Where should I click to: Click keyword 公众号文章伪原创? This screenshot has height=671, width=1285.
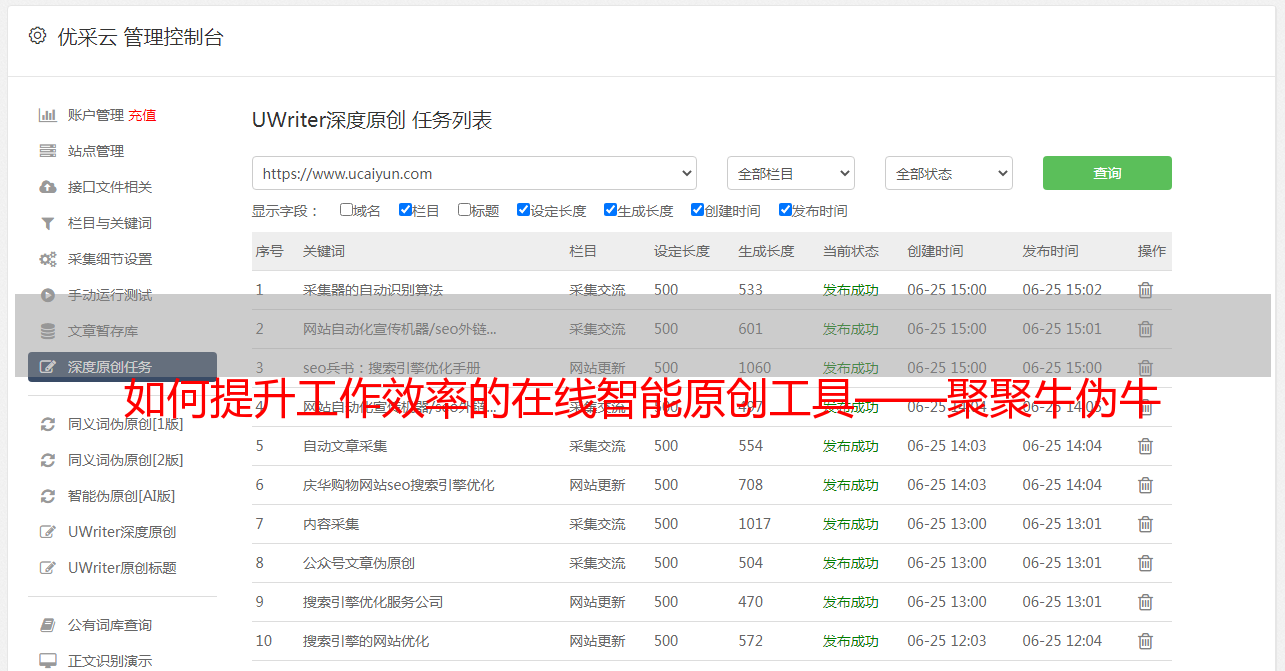pos(359,563)
